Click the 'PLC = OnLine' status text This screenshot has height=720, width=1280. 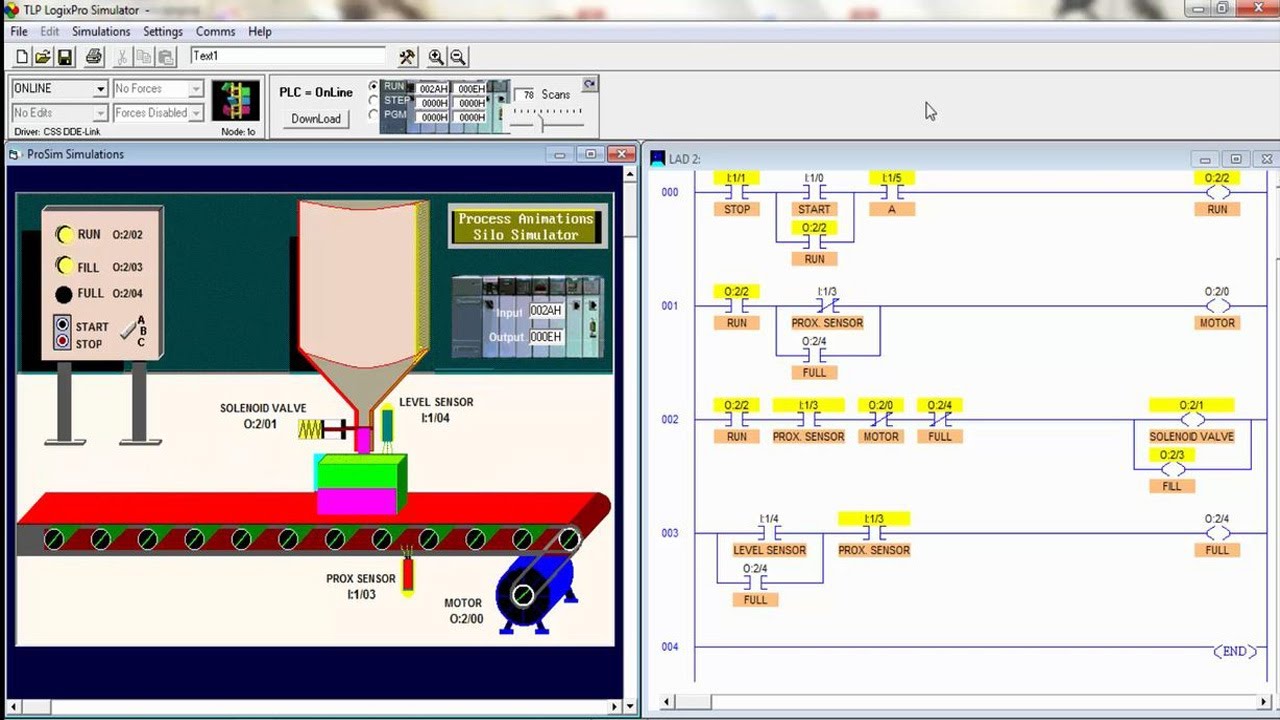316,92
